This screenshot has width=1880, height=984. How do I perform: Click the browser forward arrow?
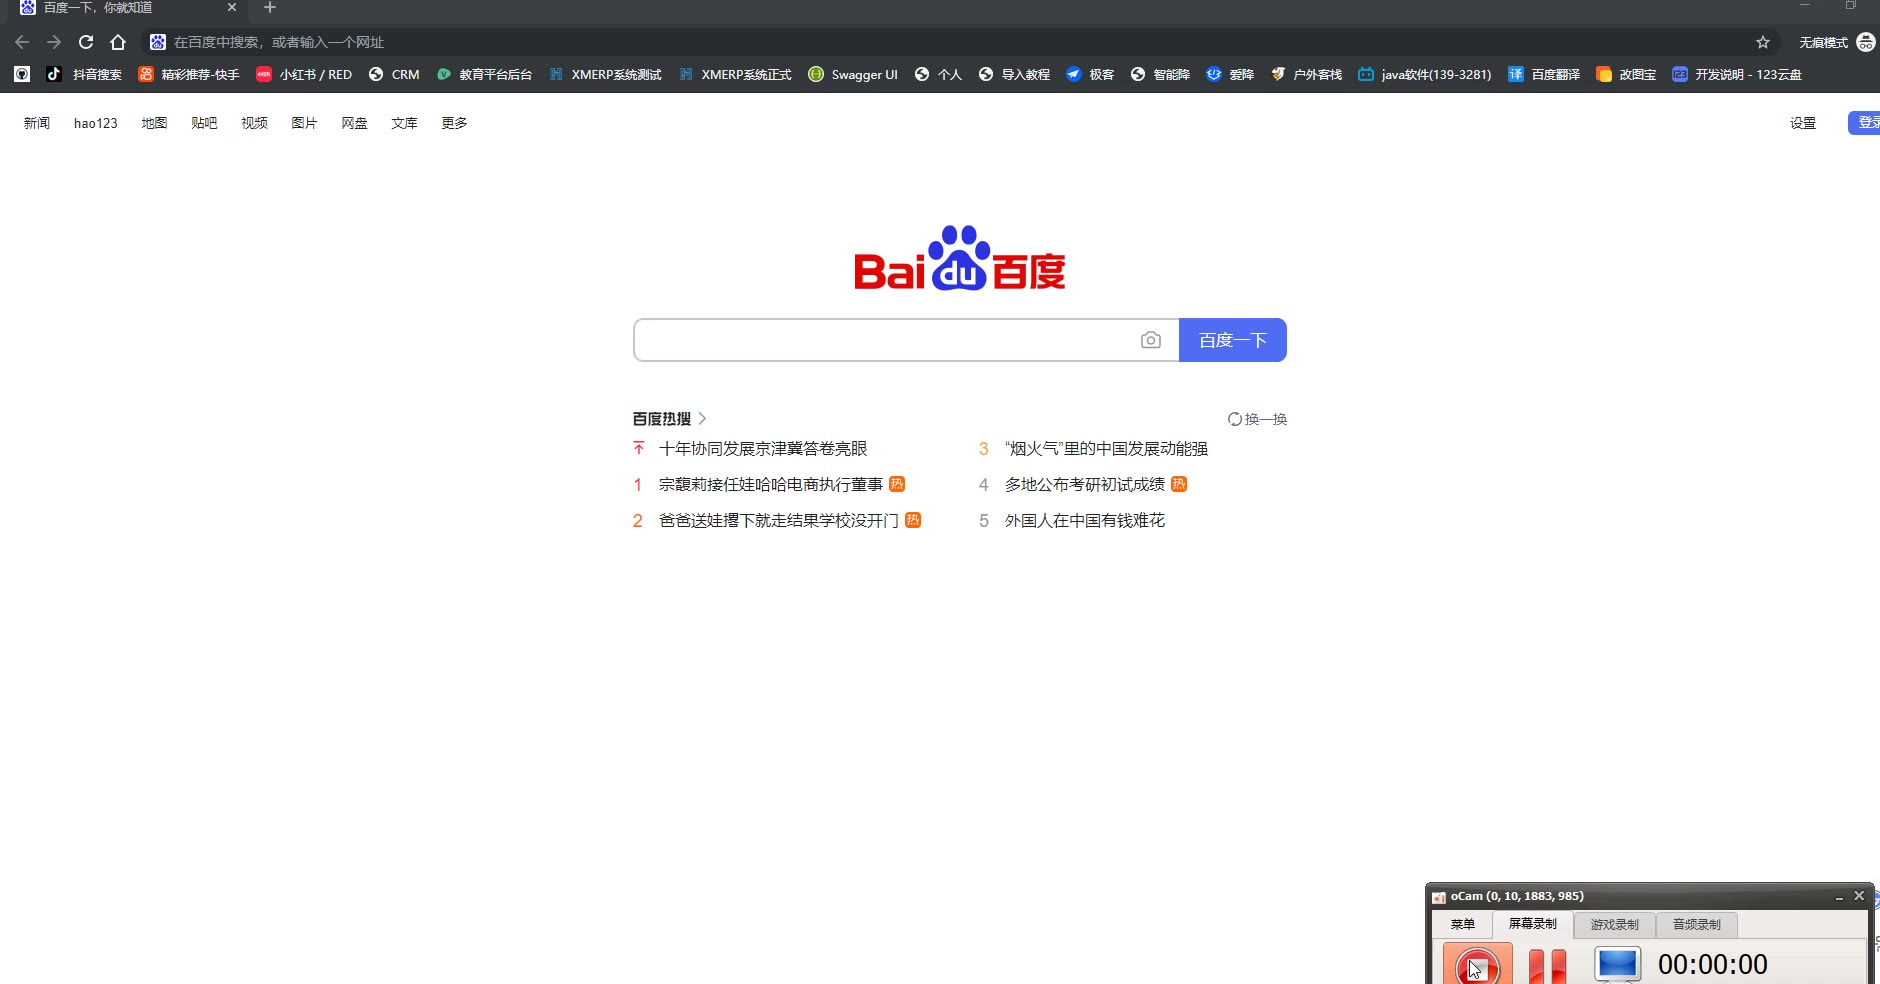(x=54, y=42)
